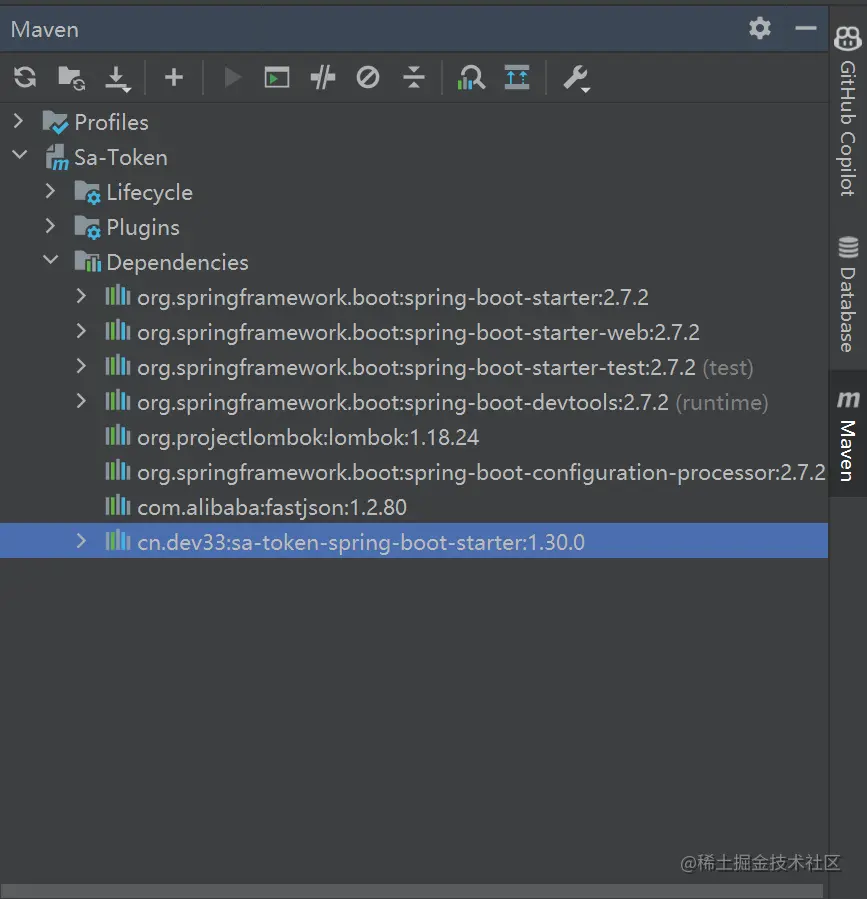867x899 pixels.
Task: Select cn.dev33:sa-token-spring-boot-starter:1.30.0 row
Action: 414,541
